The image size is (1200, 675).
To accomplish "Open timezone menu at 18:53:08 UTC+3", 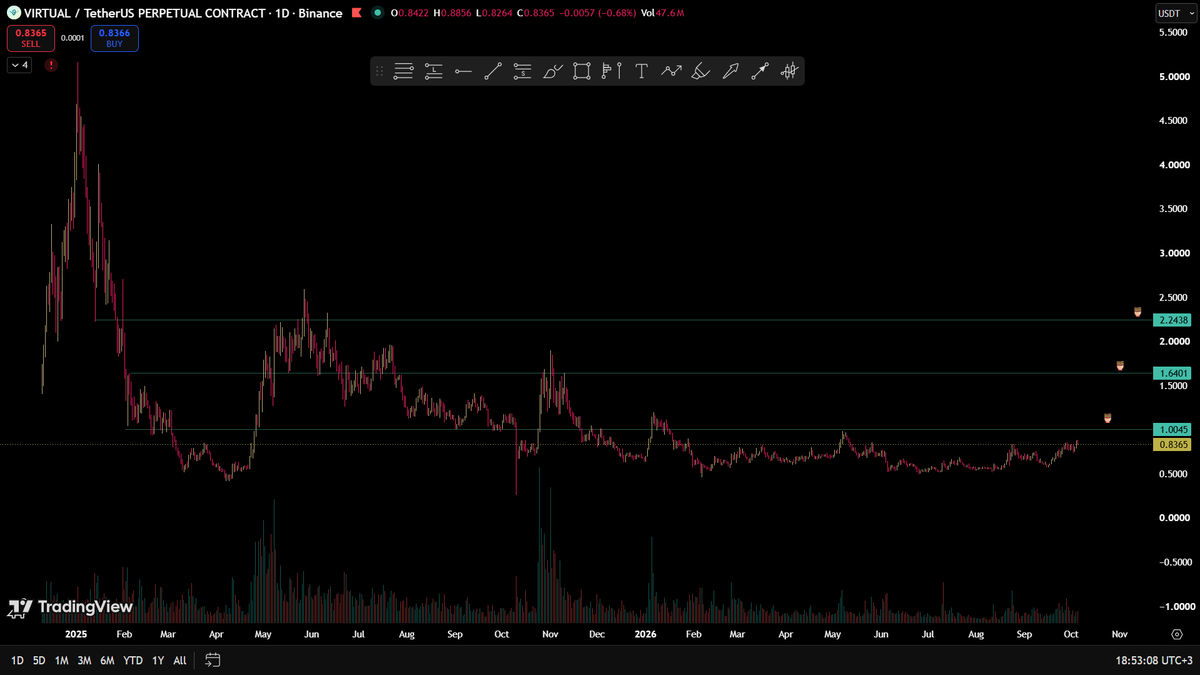I will click(1155, 660).
